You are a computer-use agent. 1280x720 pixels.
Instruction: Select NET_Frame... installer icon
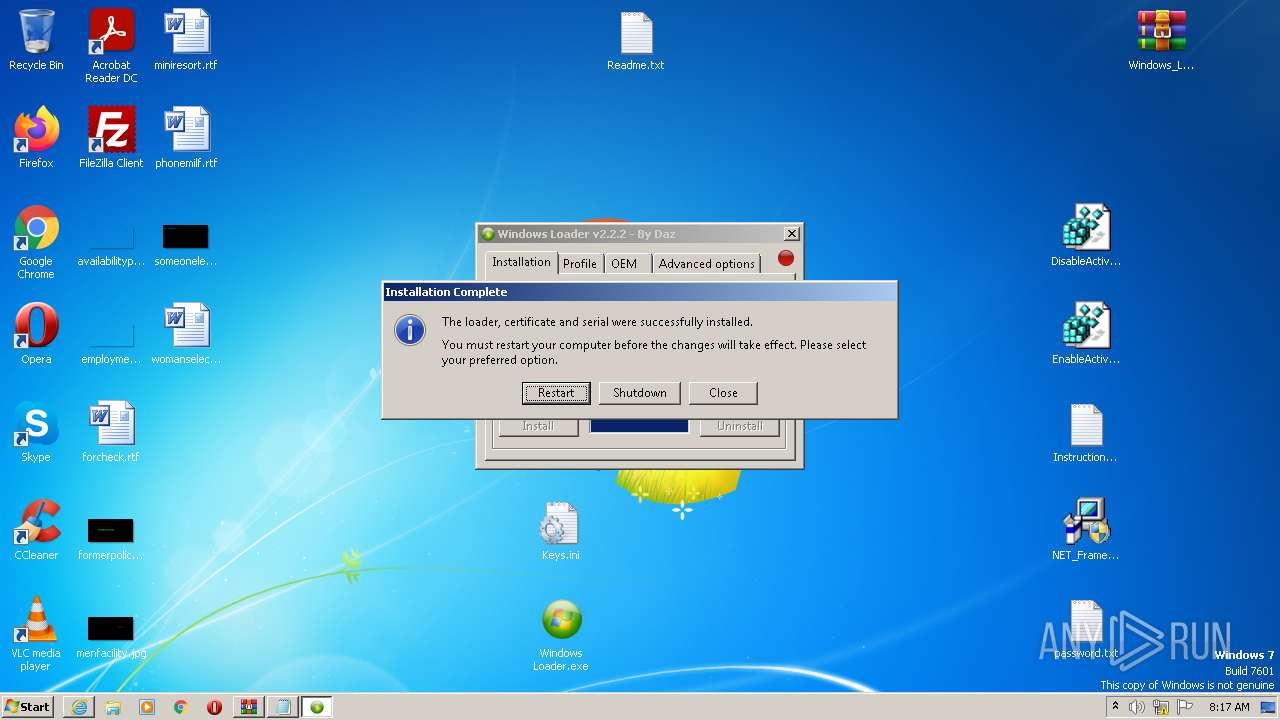click(x=1086, y=530)
